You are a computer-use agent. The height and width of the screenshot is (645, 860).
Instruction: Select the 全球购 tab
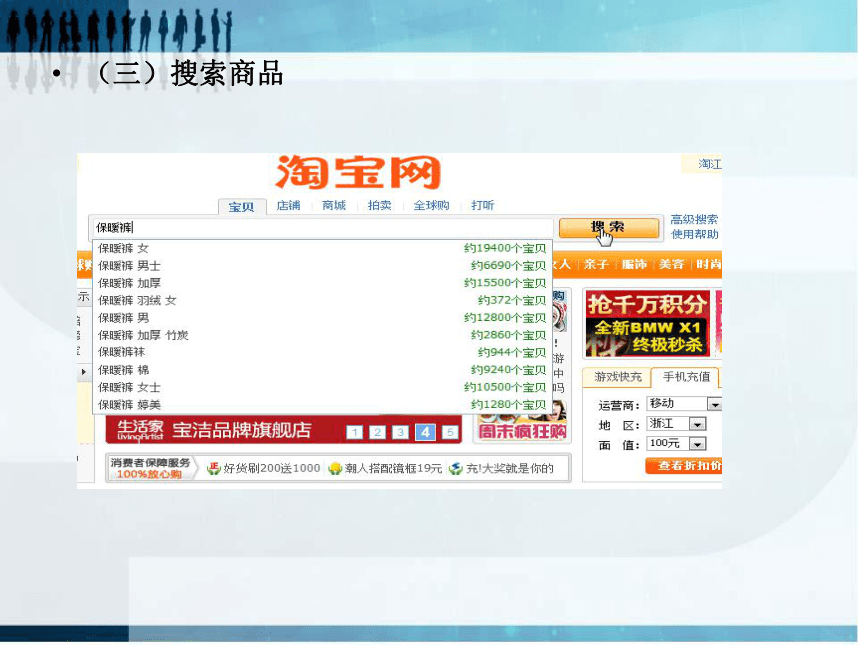coord(432,206)
